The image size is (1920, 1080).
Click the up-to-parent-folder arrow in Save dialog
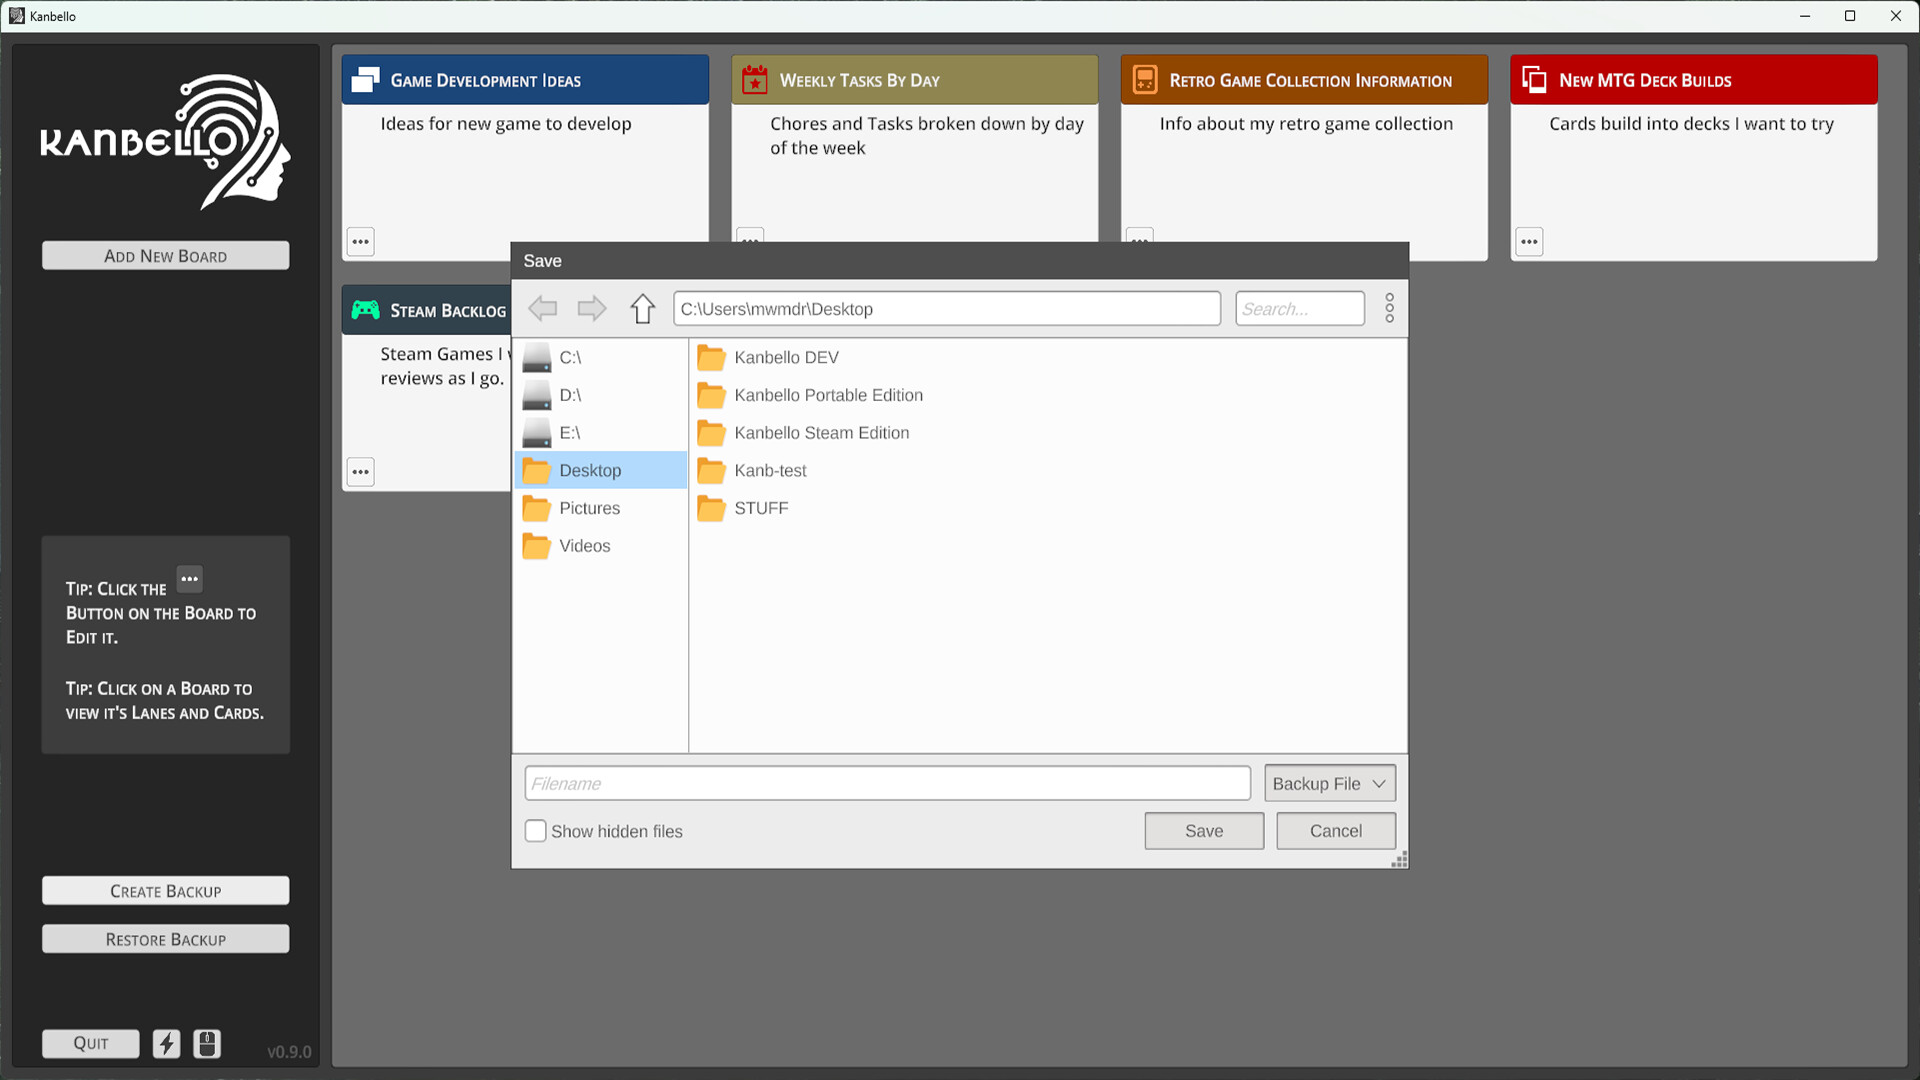click(642, 308)
